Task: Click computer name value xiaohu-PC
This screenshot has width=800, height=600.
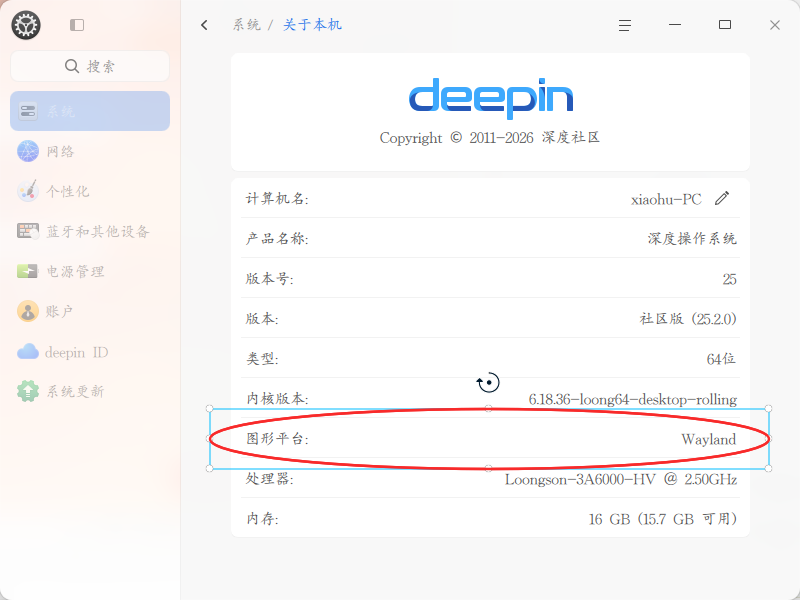Action: click(x=666, y=199)
